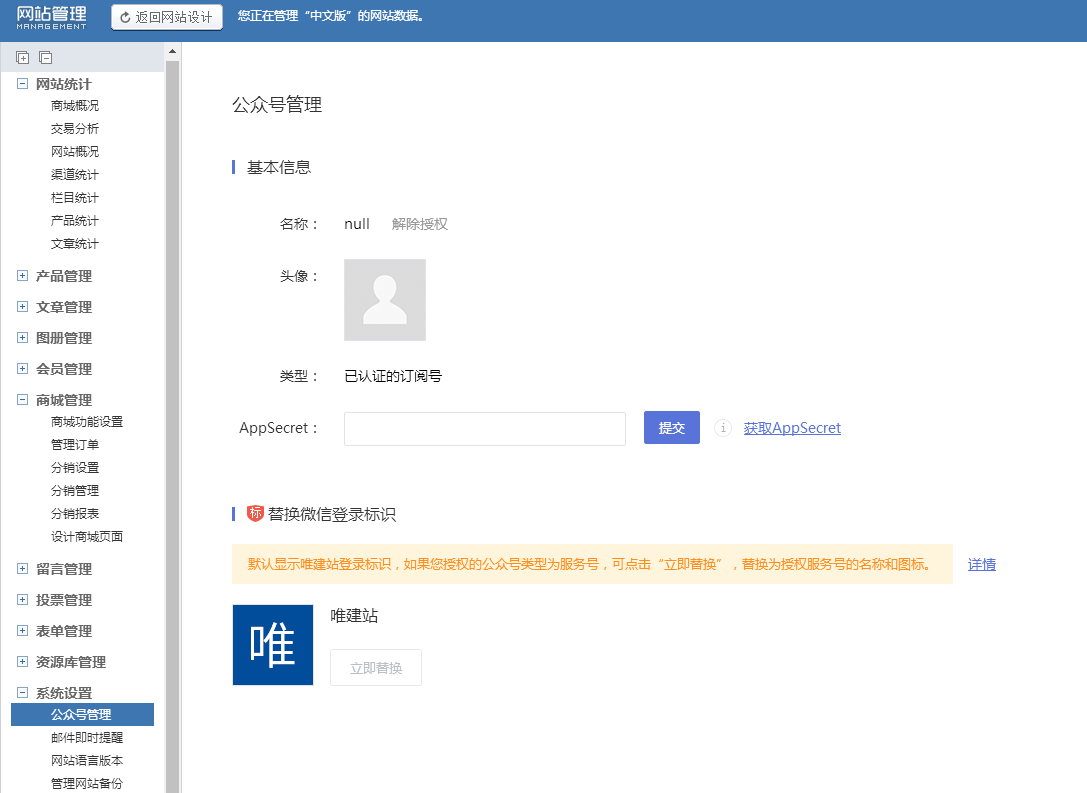Image resolution: width=1087 pixels, height=793 pixels.
Task: Click the 网站管理 logo
Action: [51, 17]
